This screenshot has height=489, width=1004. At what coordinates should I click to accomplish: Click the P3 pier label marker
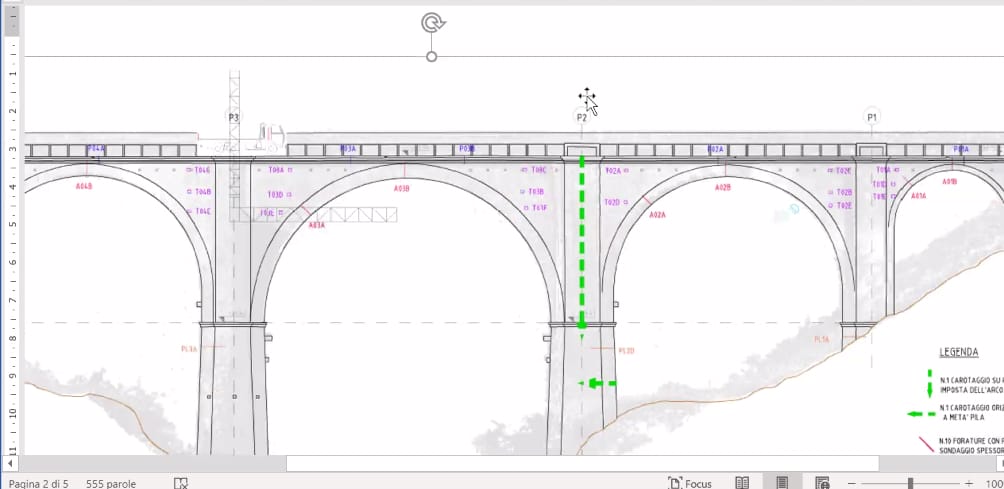[x=233, y=117]
